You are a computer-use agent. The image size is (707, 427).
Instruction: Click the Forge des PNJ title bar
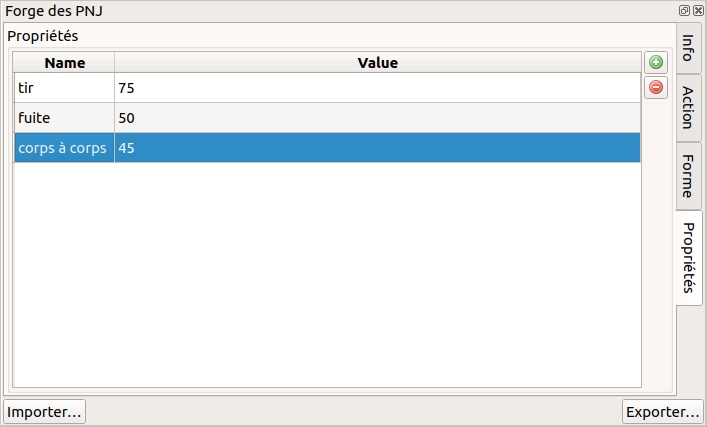point(300,10)
